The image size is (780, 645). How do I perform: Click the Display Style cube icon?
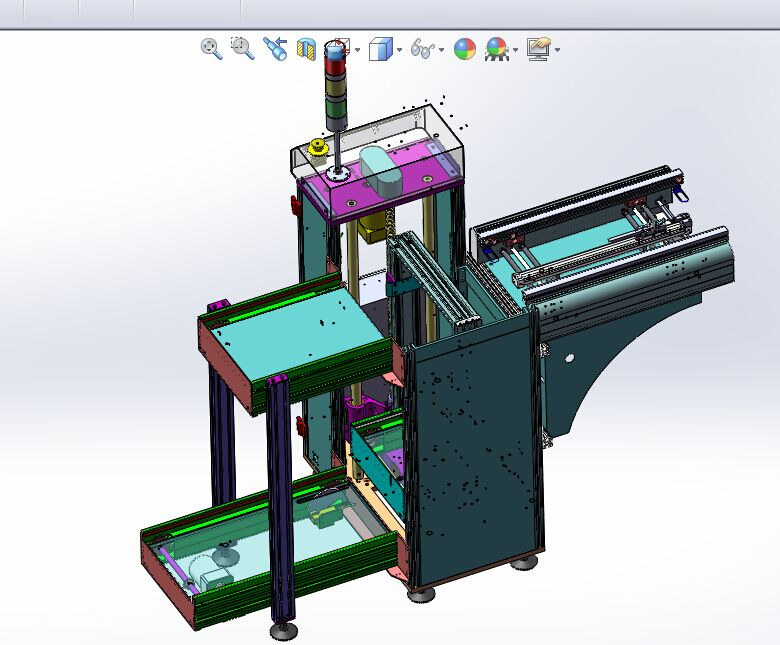tap(381, 49)
